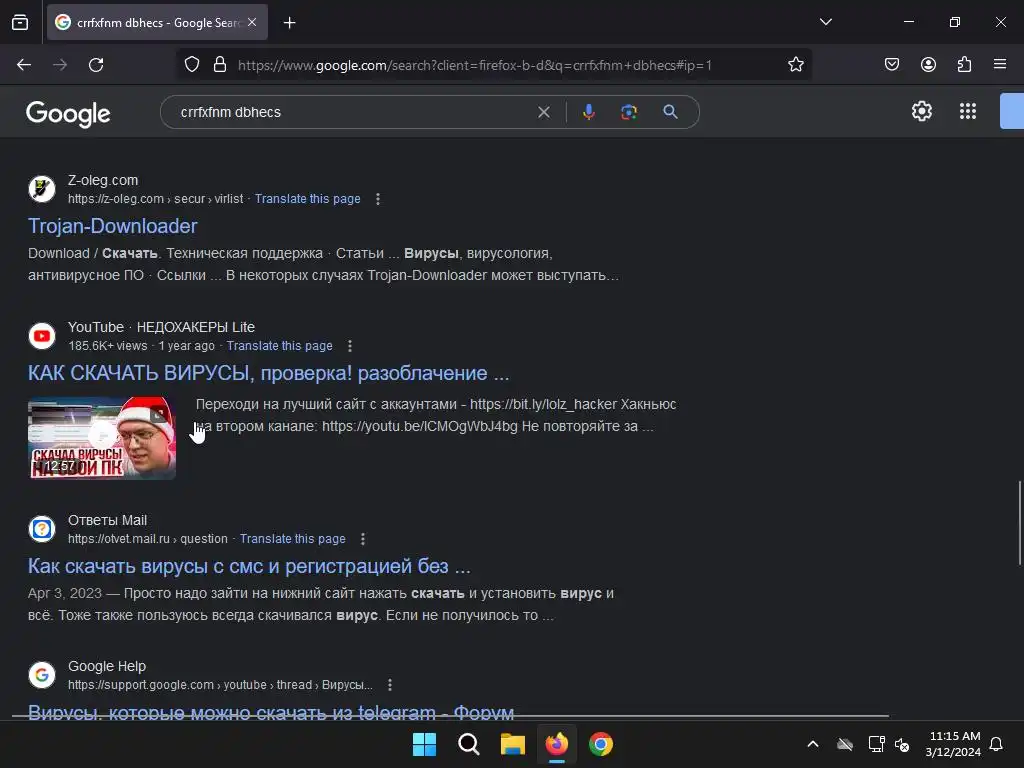Open more options for Google Help result

coord(390,685)
